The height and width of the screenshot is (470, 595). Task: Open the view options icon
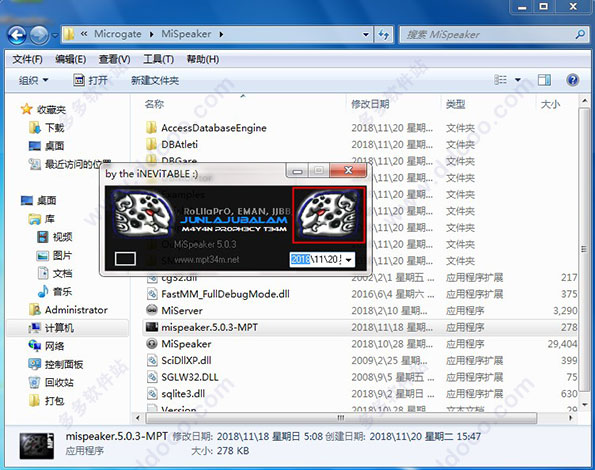point(500,80)
